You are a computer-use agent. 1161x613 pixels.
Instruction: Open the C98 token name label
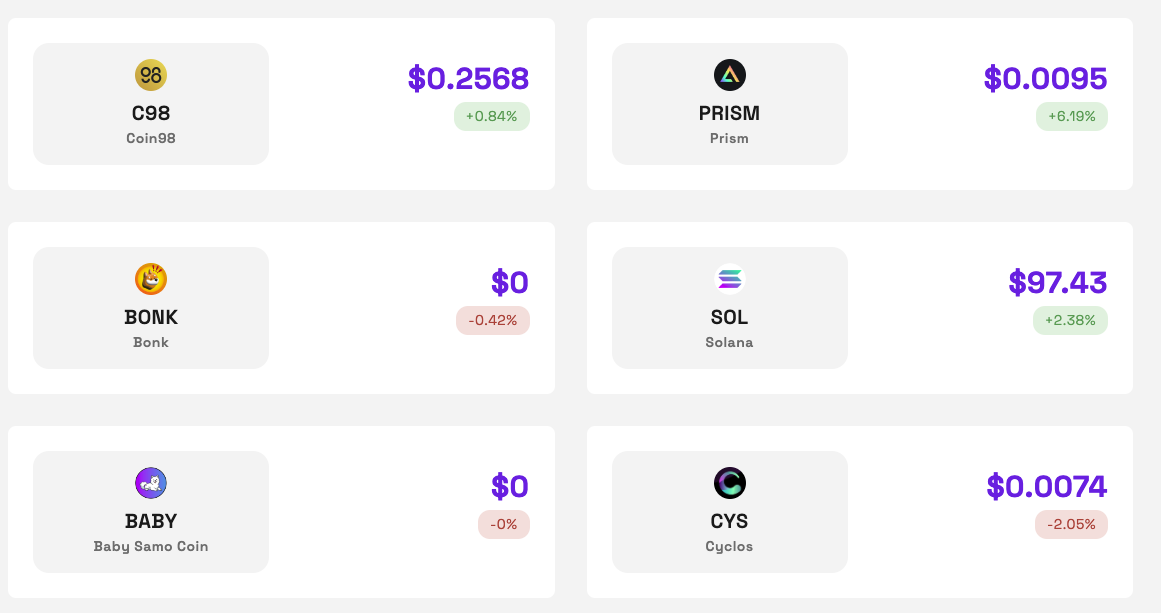point(151,113)
